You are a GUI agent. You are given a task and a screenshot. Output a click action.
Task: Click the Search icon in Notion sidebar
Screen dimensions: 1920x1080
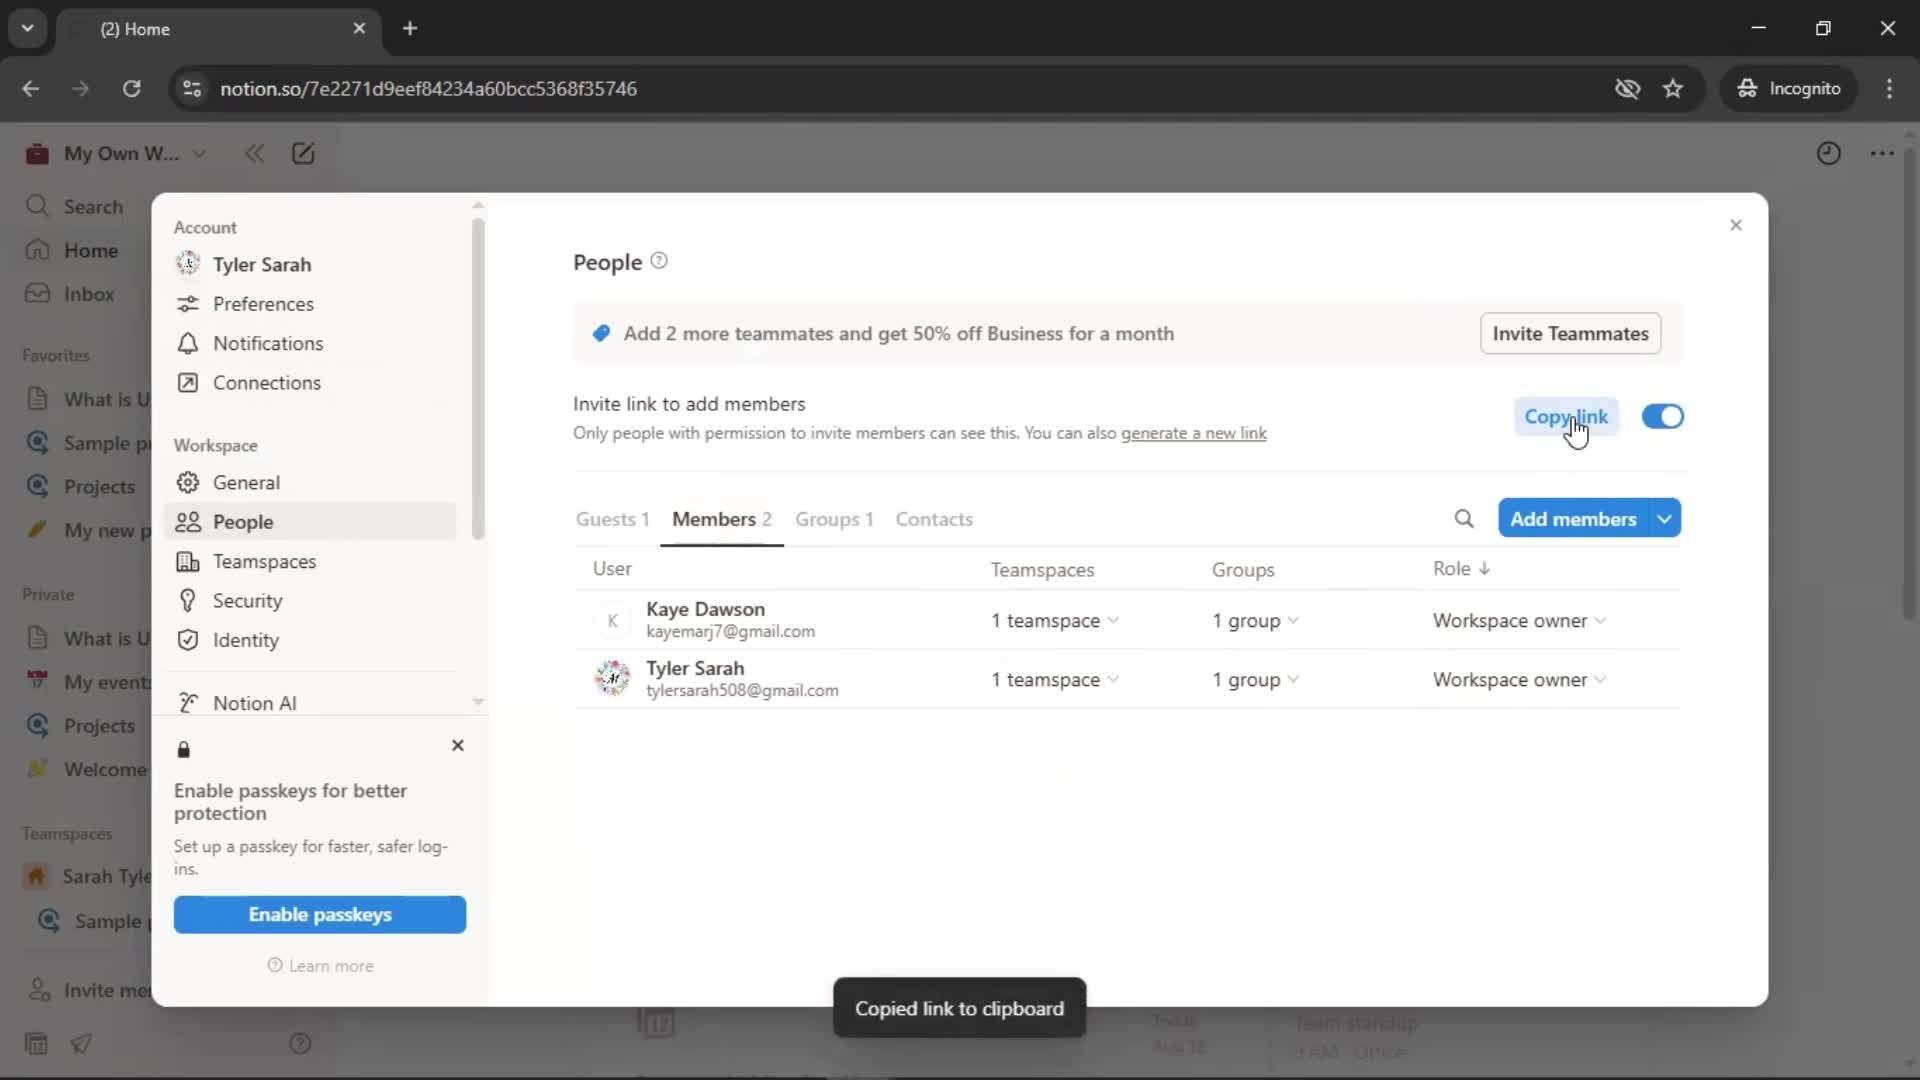(37, 206)
